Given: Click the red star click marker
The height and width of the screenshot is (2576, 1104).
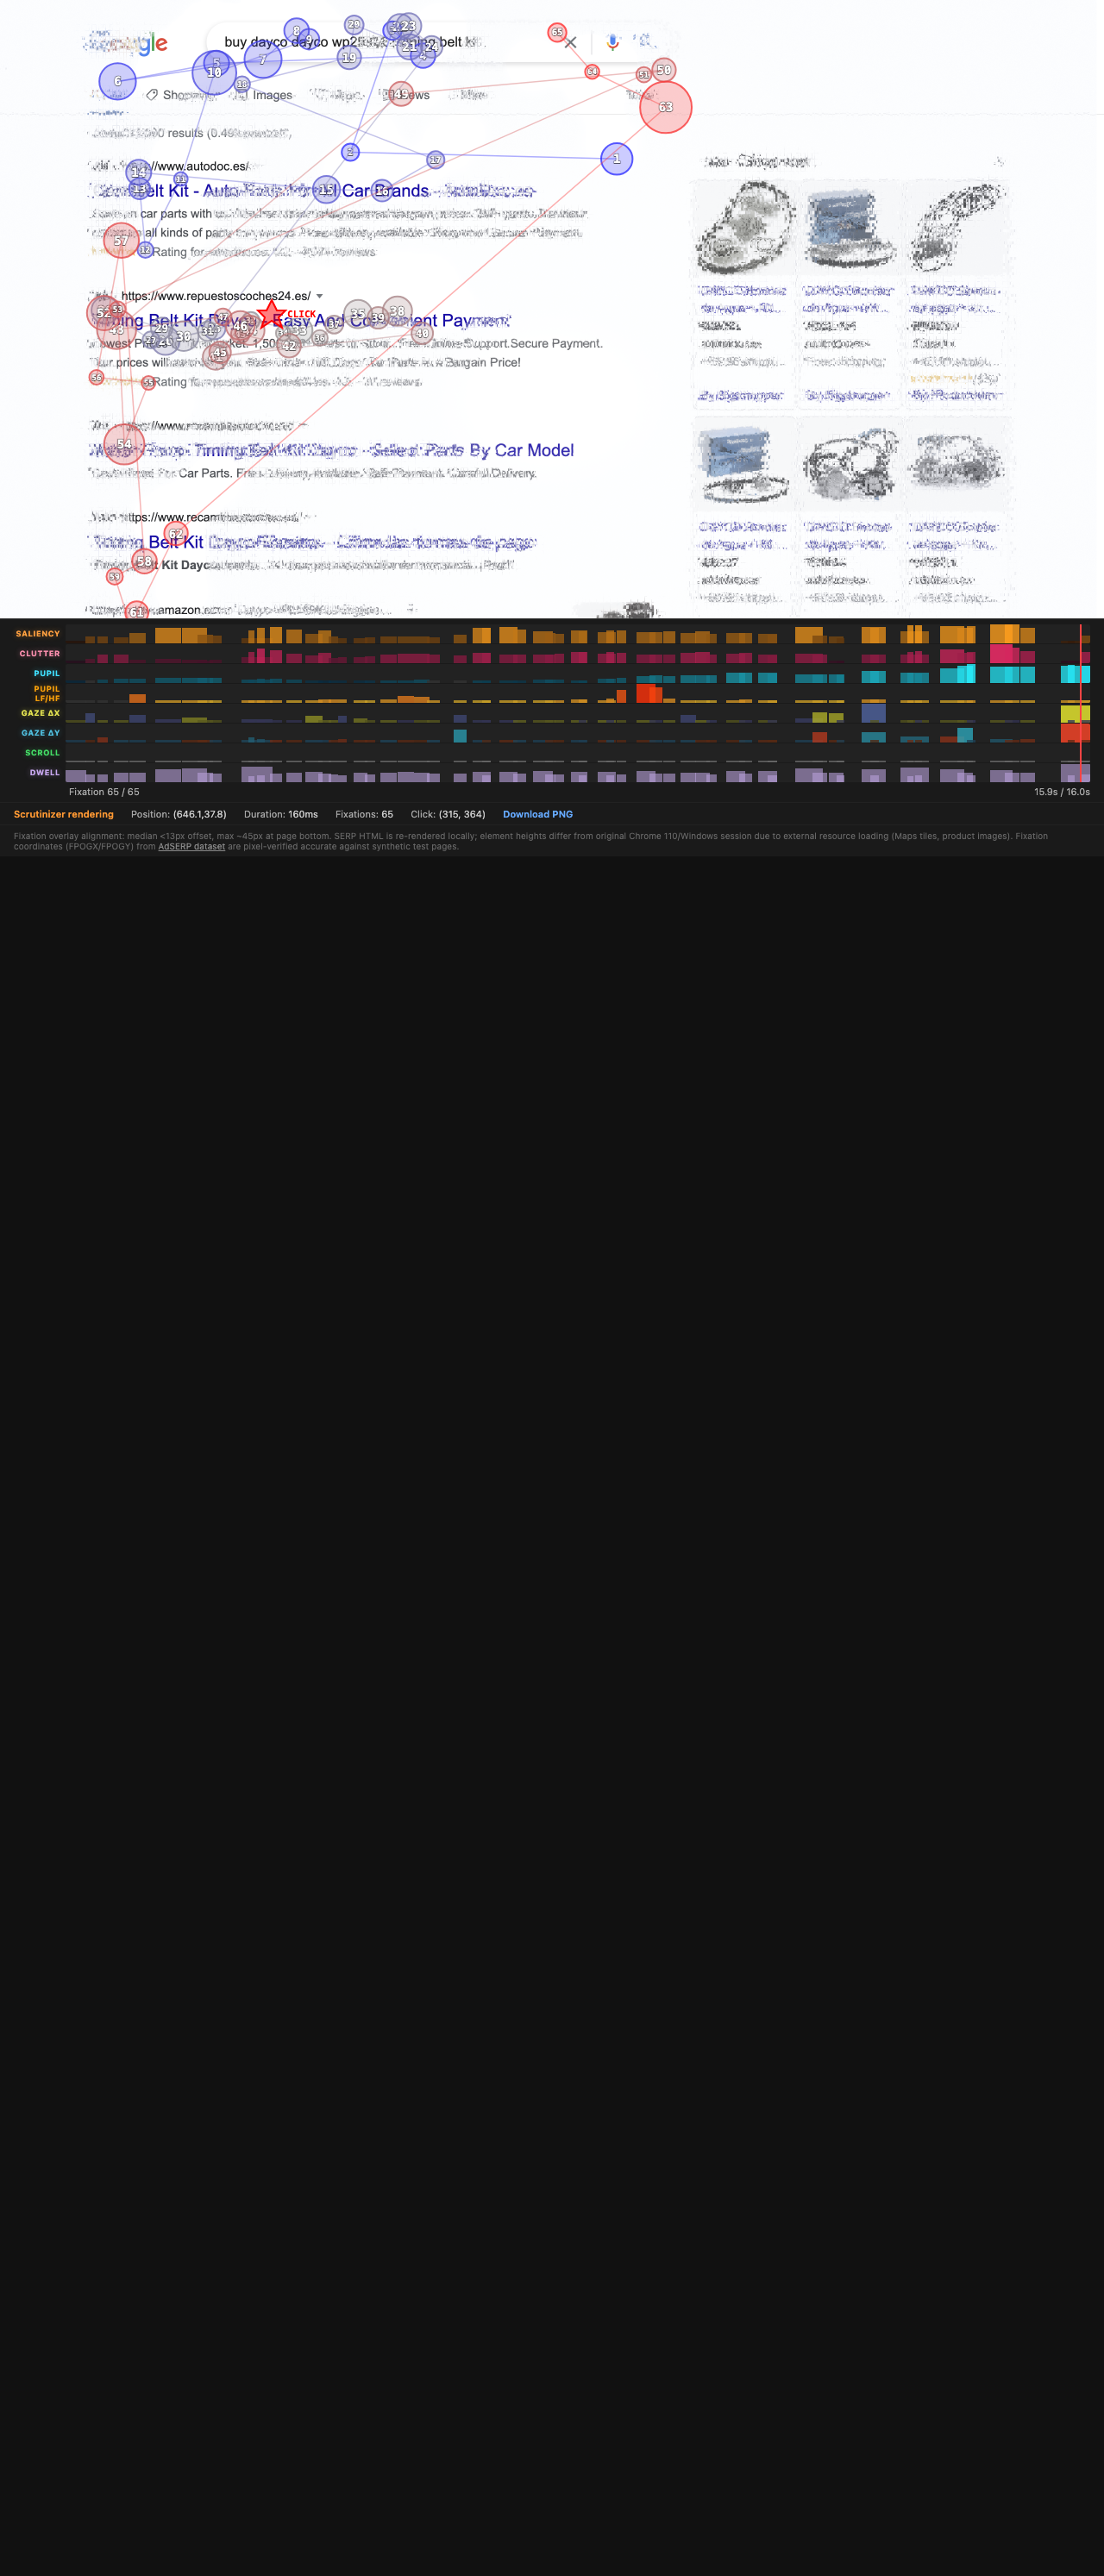Looking at the screenshot, I should [x=270, y=316].
